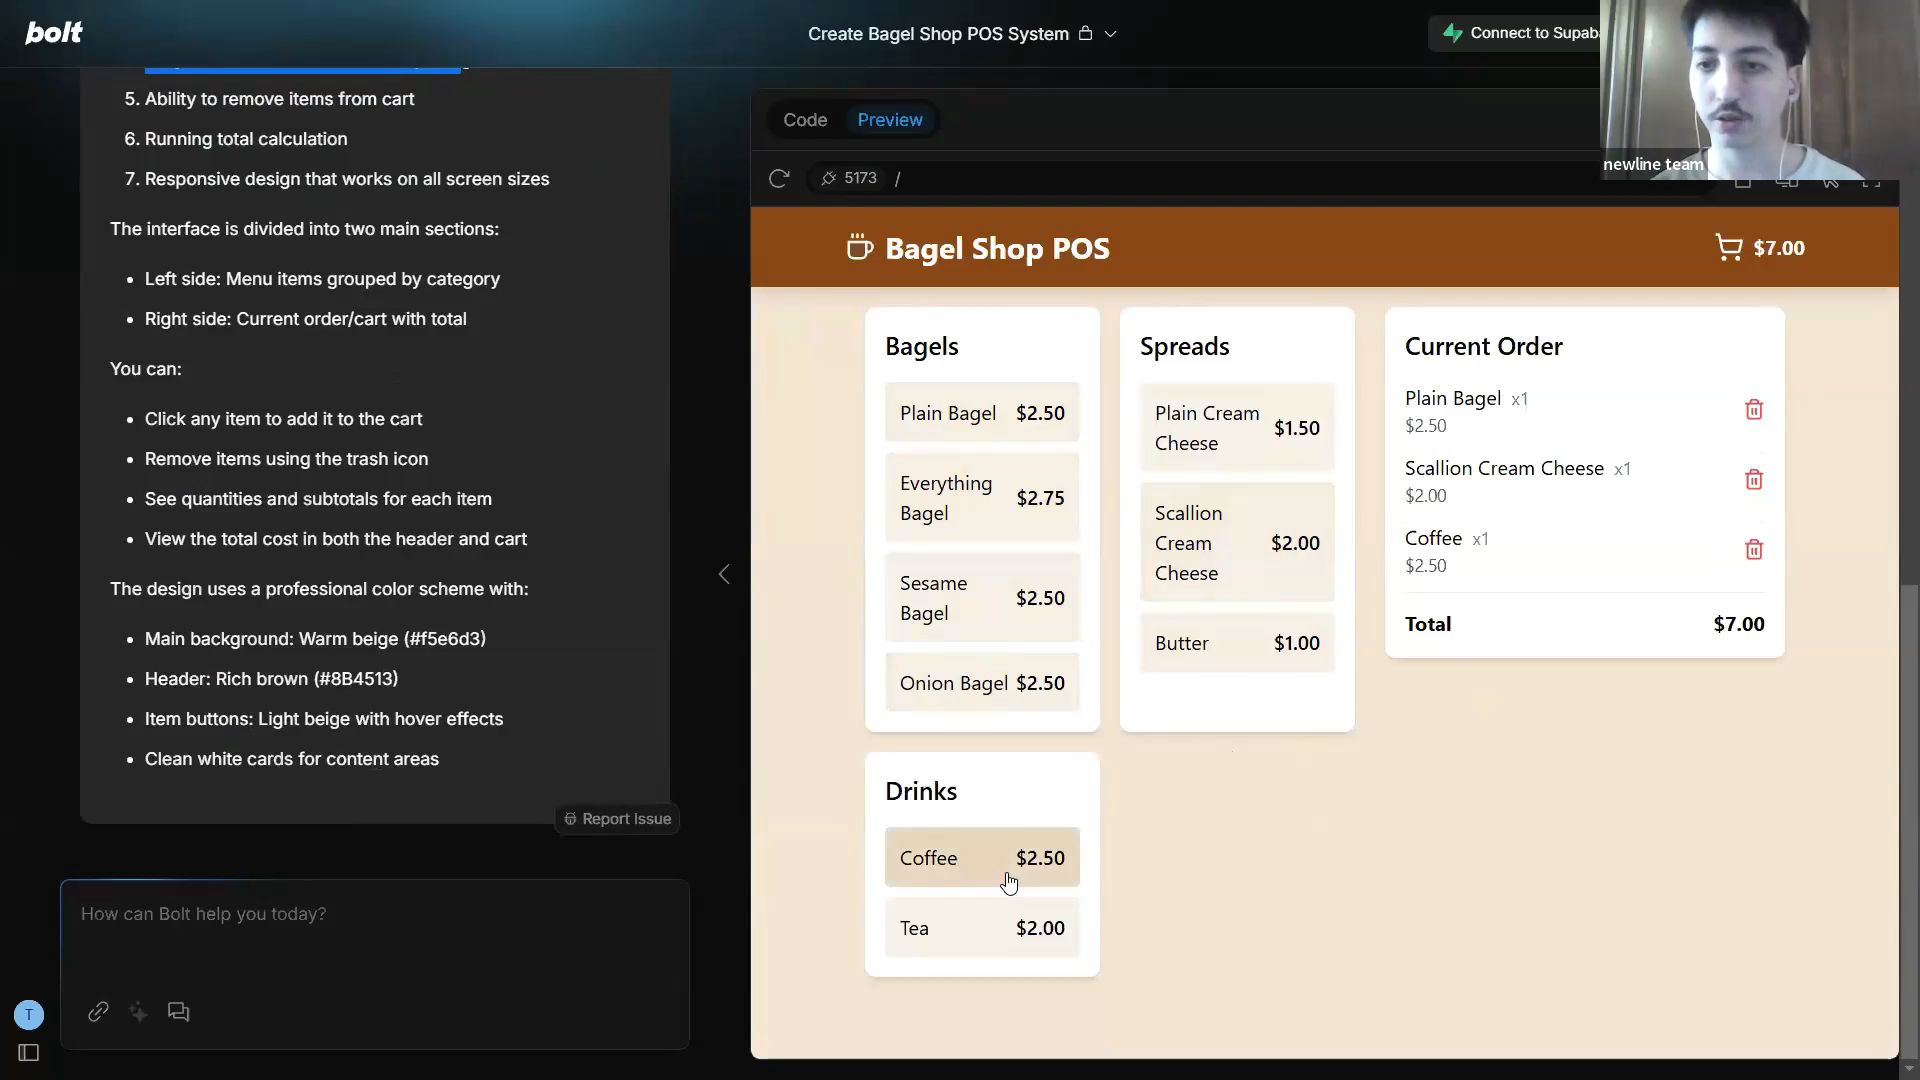
Task: Click 'Main background: Warm beige (#f5e6d3)' text
Action: tap(315, 639)
